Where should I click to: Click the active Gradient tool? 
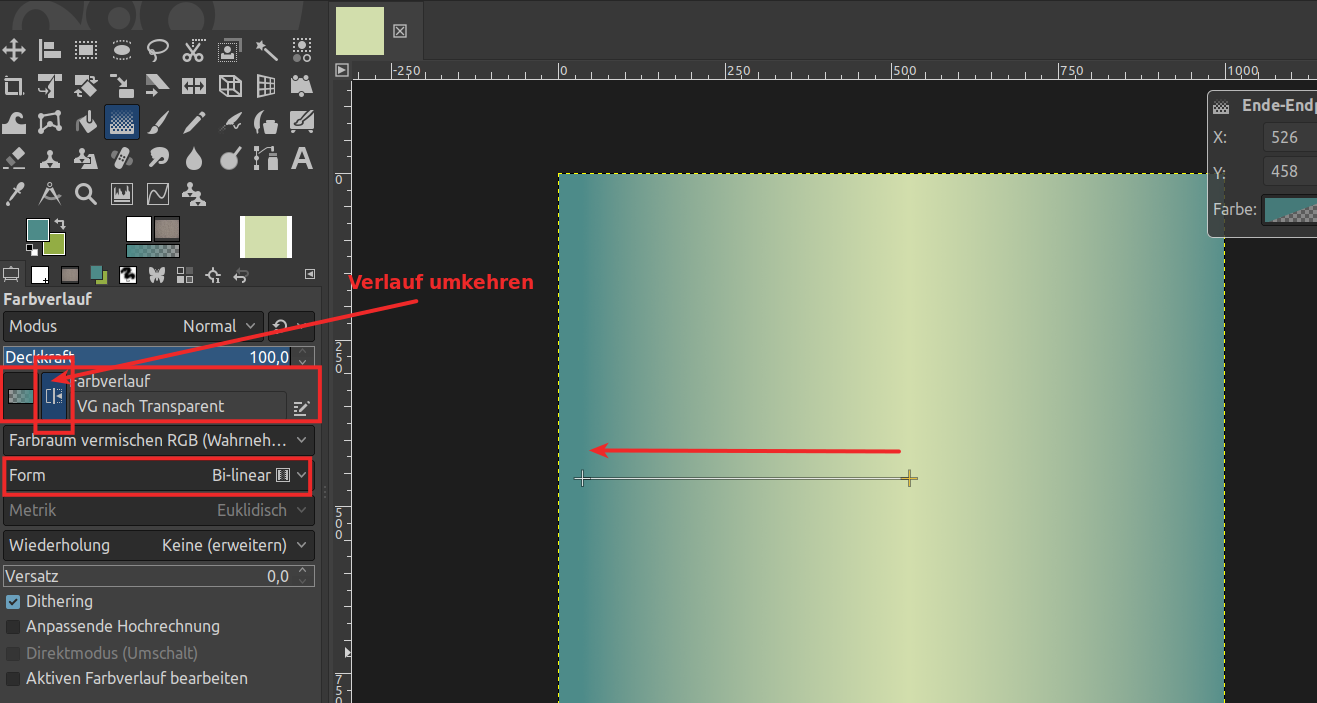tap(122, 122)
